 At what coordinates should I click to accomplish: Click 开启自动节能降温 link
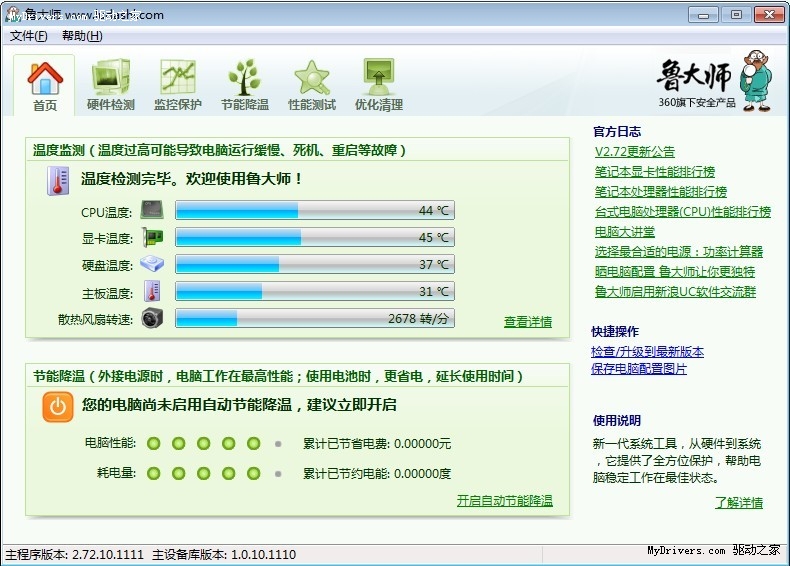(x=504, y=501)
